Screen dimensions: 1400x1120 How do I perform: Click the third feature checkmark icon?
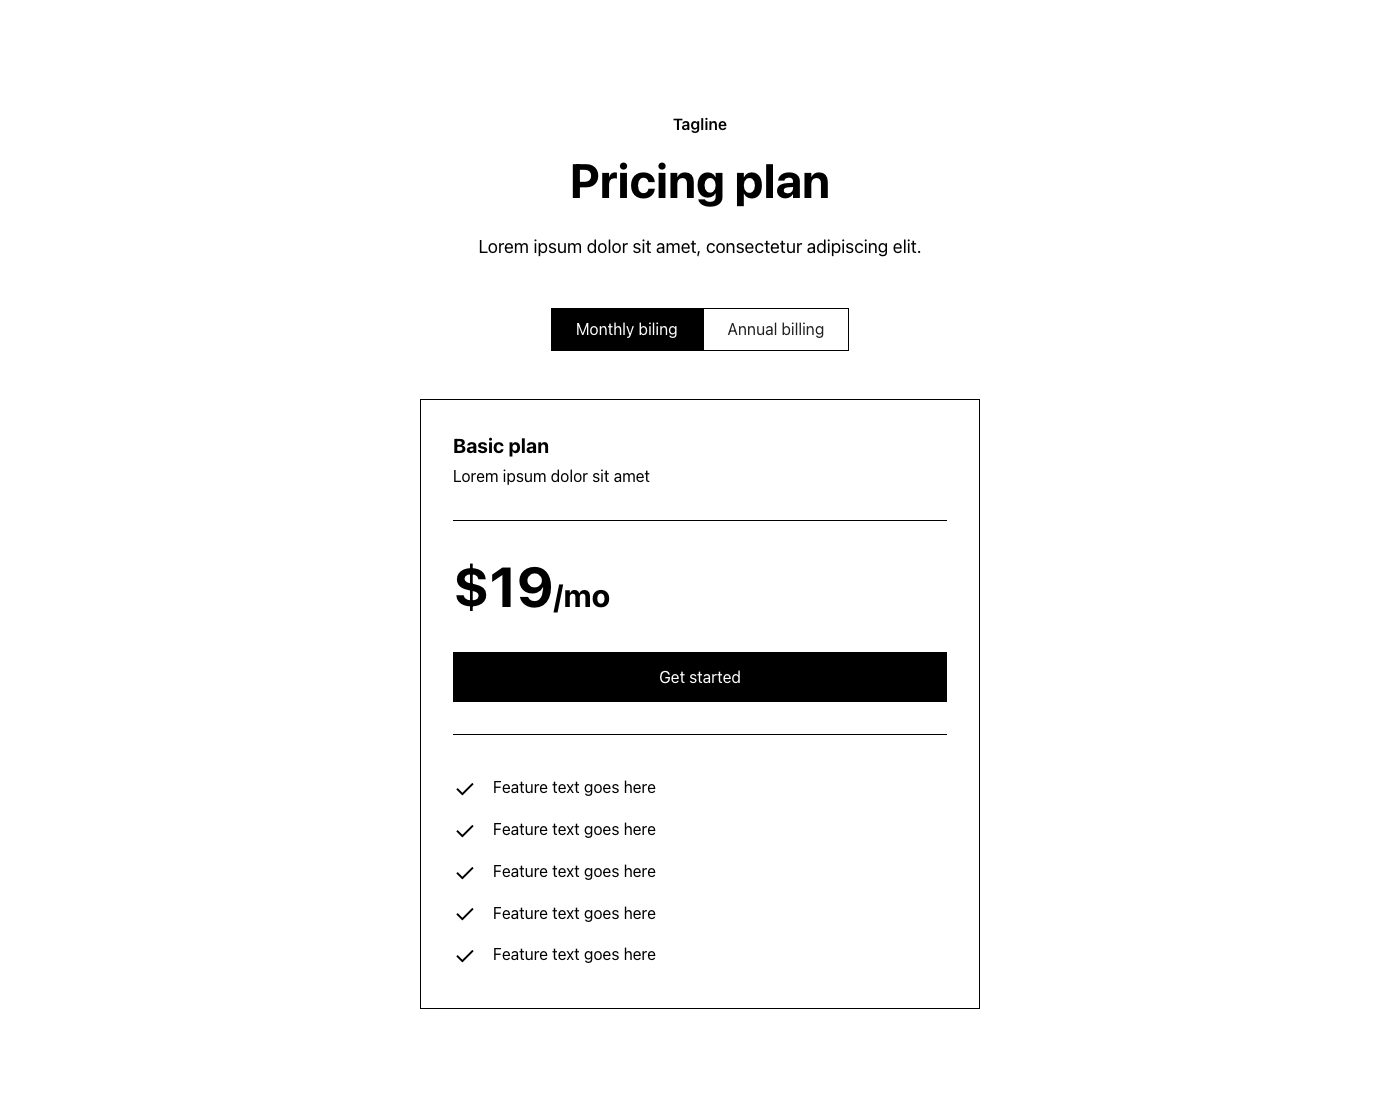coord(465,873)
